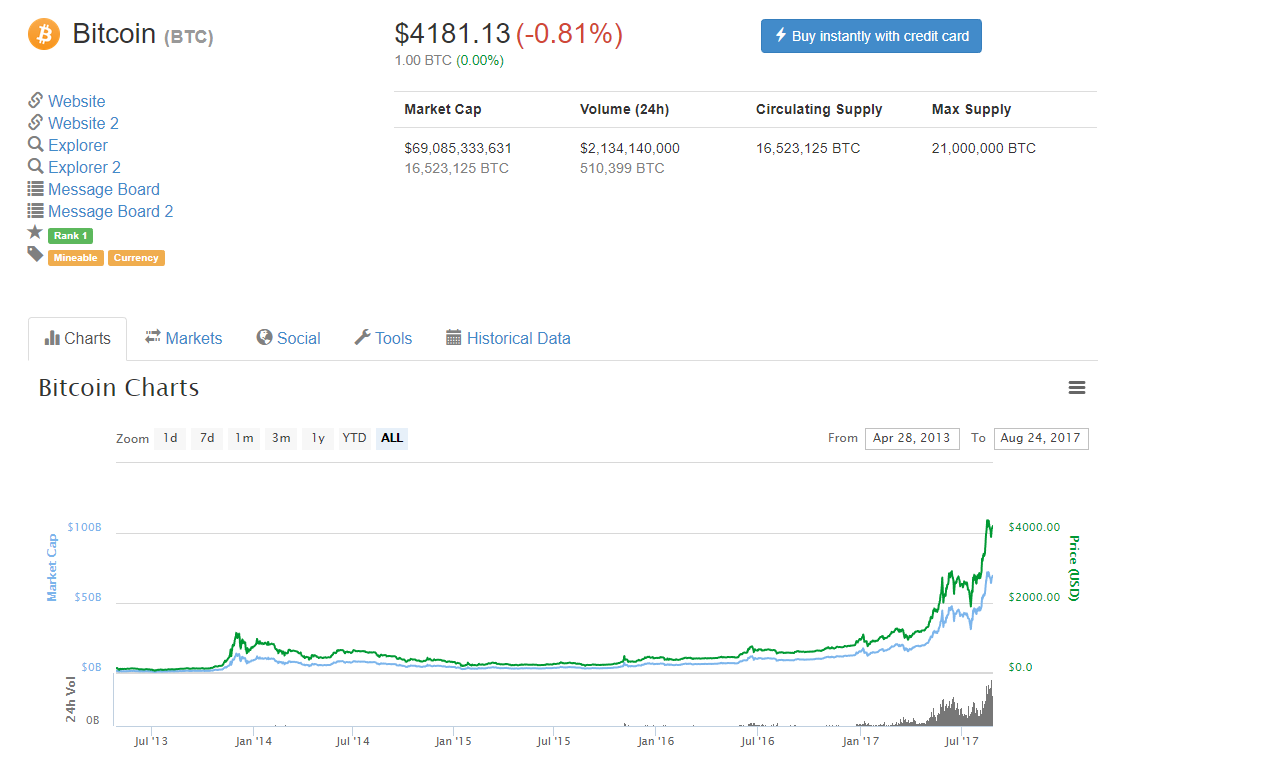The width and height of the screenshot is (1261, 766).
Task: Open the Explorer 2 link
Action: point(84,167)
